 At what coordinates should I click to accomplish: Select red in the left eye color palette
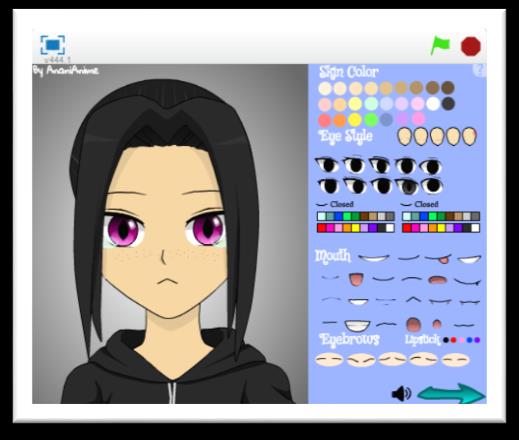tap(321, 228)
